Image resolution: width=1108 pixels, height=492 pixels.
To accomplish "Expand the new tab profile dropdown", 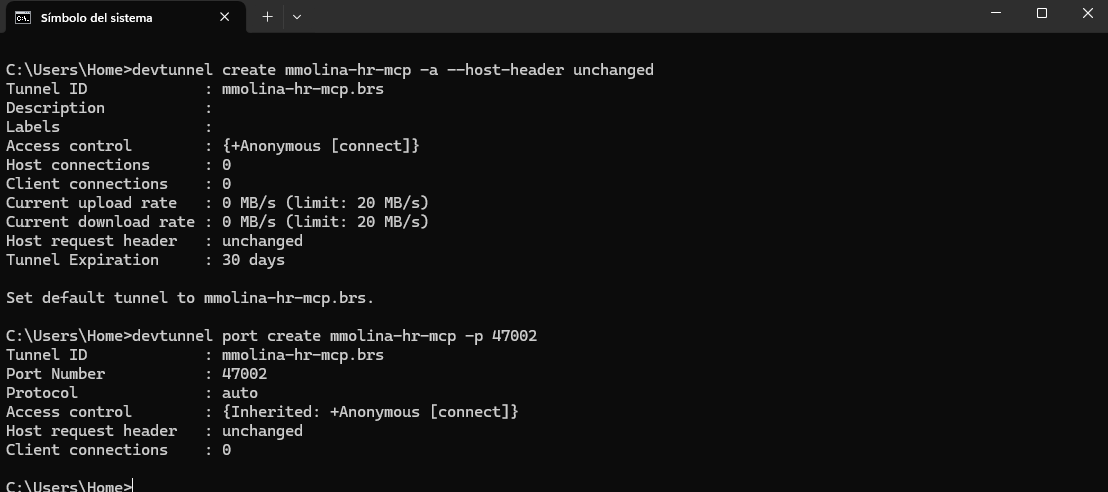I will (297, 17).
